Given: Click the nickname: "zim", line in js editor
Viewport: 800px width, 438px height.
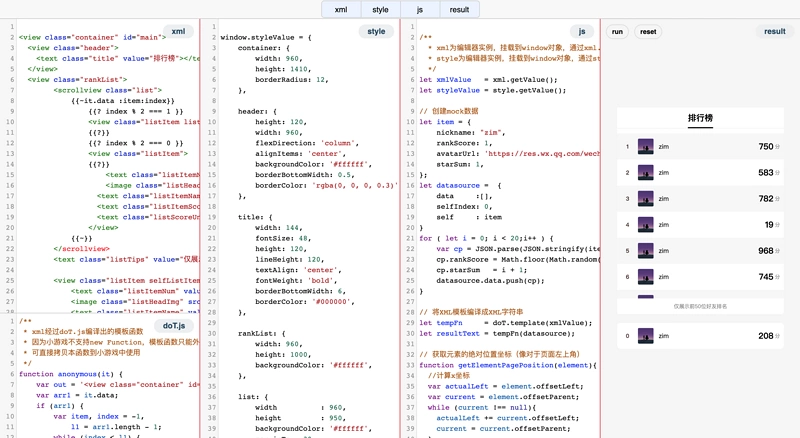Looking at the screenshot, I should click(x=470, y=133).
